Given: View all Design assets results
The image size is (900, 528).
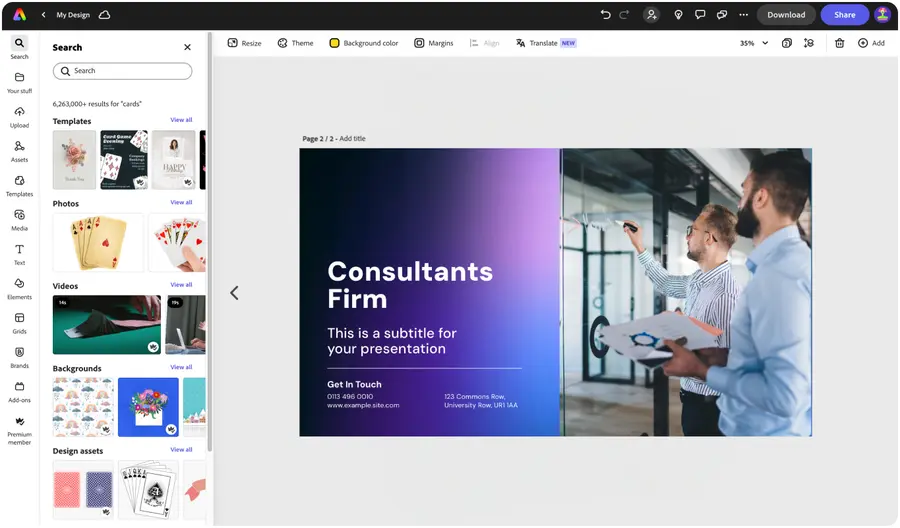Looking at the screenshot, I should tap(181, 450).
